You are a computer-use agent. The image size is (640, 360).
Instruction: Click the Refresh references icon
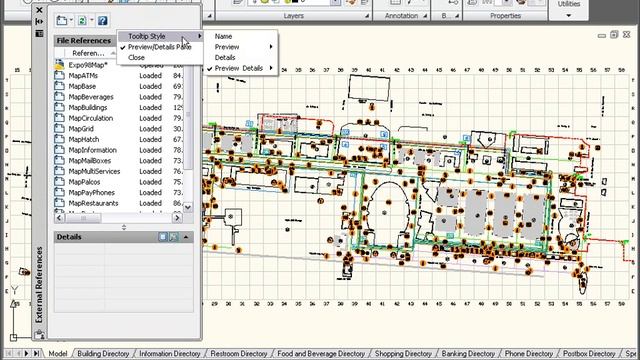click(x=82, y=20)
